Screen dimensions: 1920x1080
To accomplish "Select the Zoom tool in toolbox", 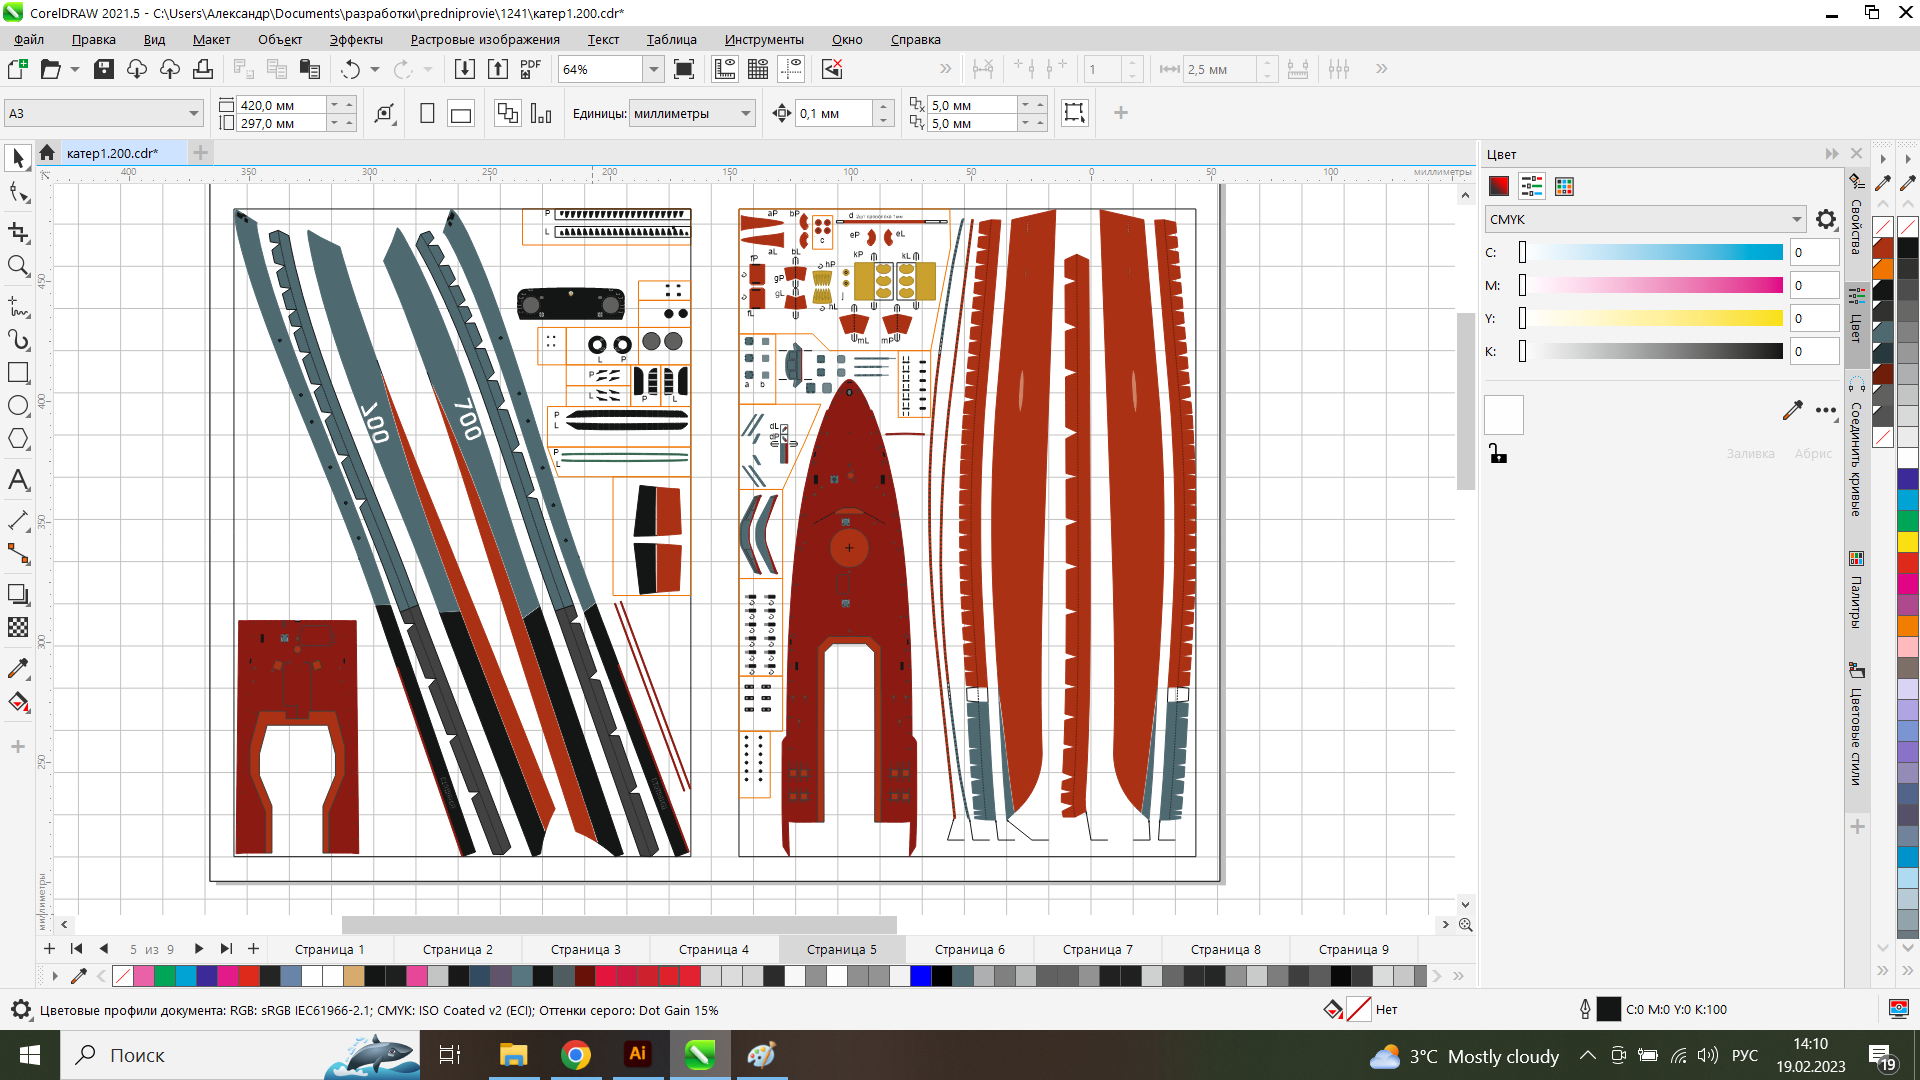I will (18, 265).
